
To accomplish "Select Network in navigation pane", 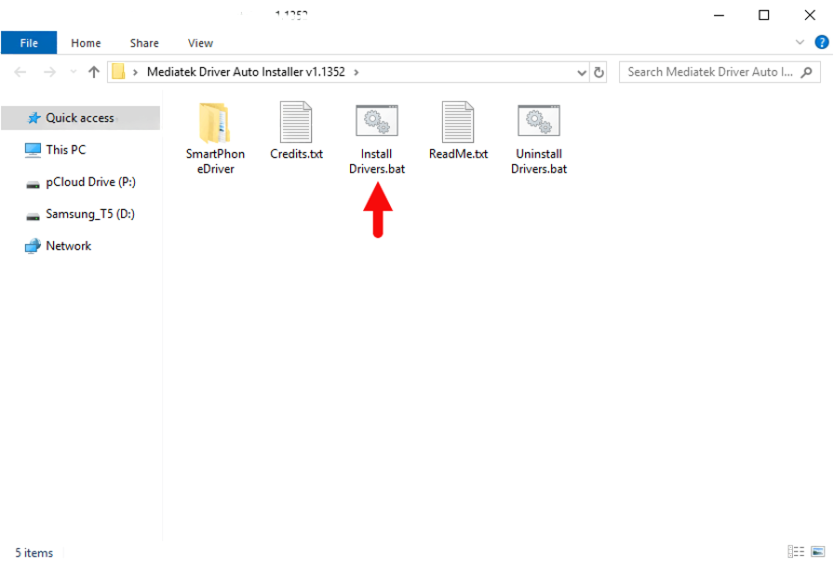I will [x=58, y=246].
